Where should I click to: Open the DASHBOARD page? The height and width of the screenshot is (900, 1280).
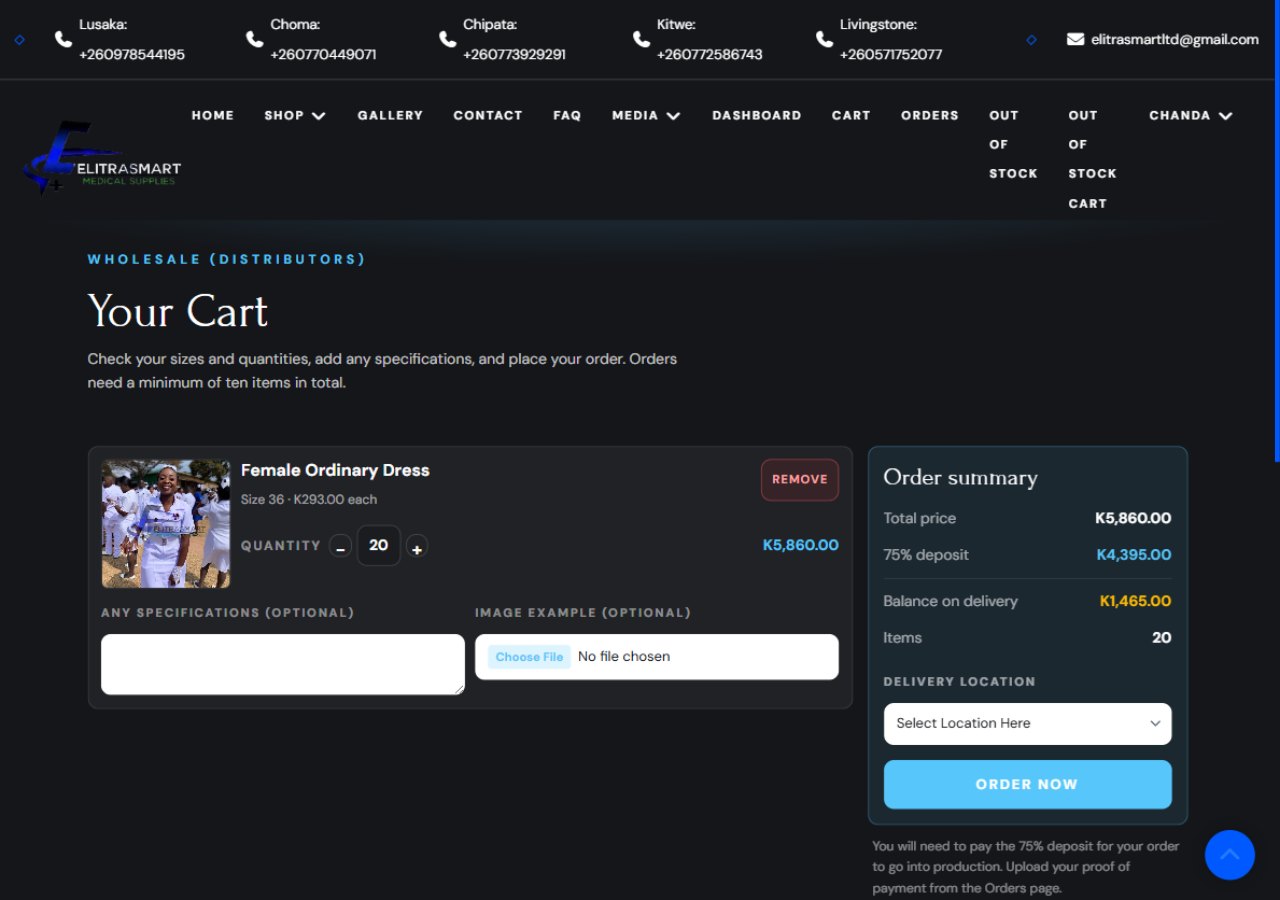pos(757,115)
